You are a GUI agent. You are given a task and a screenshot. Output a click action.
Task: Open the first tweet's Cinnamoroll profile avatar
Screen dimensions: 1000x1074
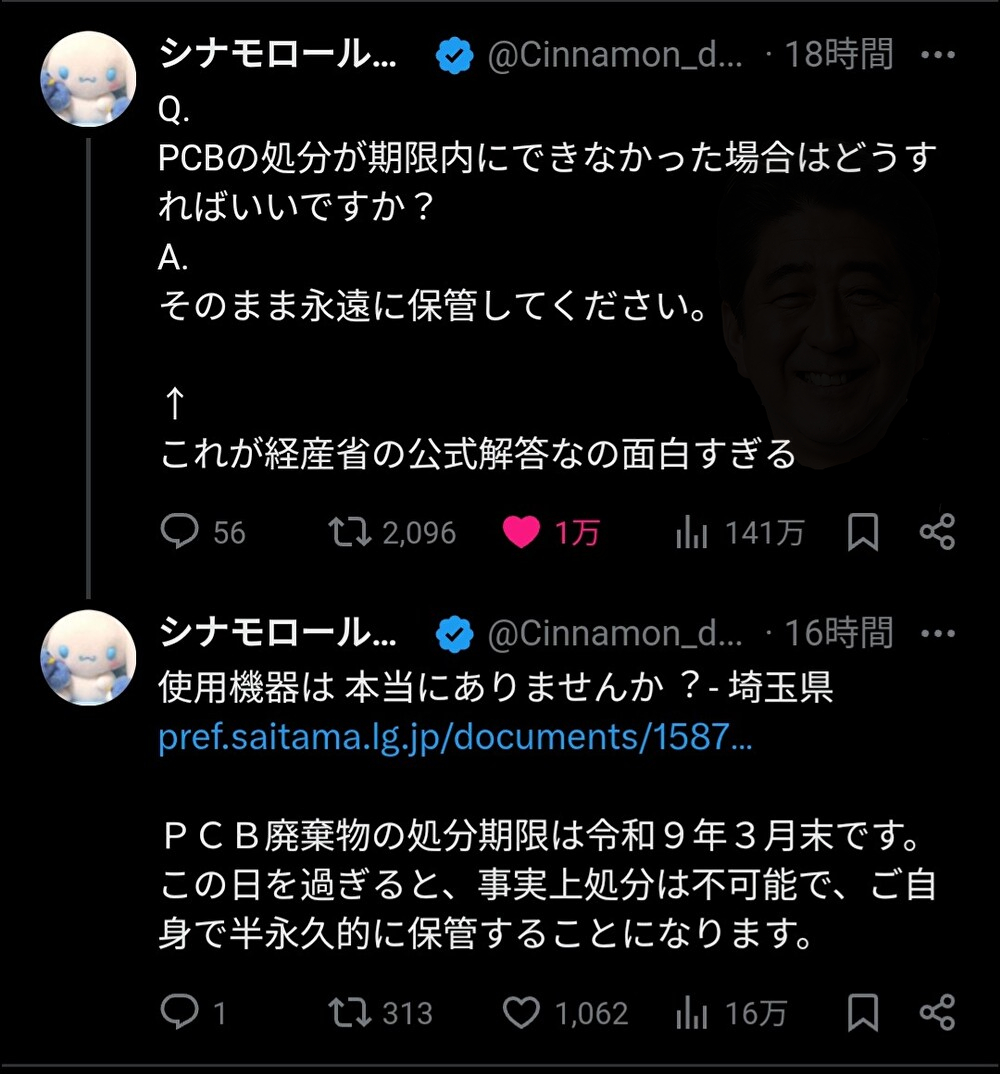[88, 79]
